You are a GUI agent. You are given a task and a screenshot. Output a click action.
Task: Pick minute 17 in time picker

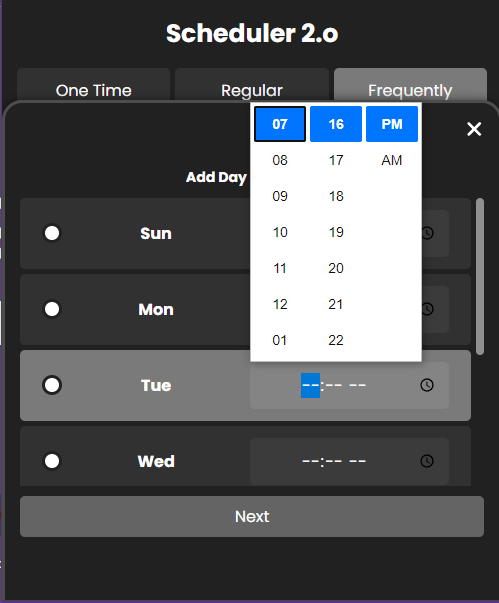pyautogui.click(x=336, y=160)
